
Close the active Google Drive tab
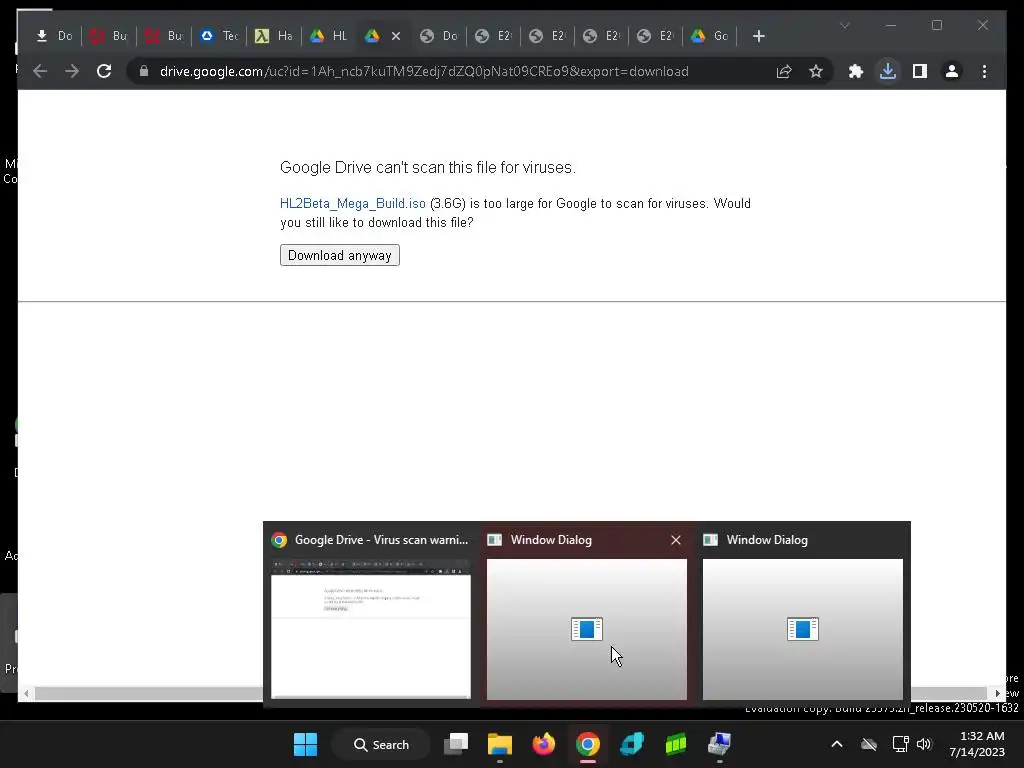click(396, 36)
